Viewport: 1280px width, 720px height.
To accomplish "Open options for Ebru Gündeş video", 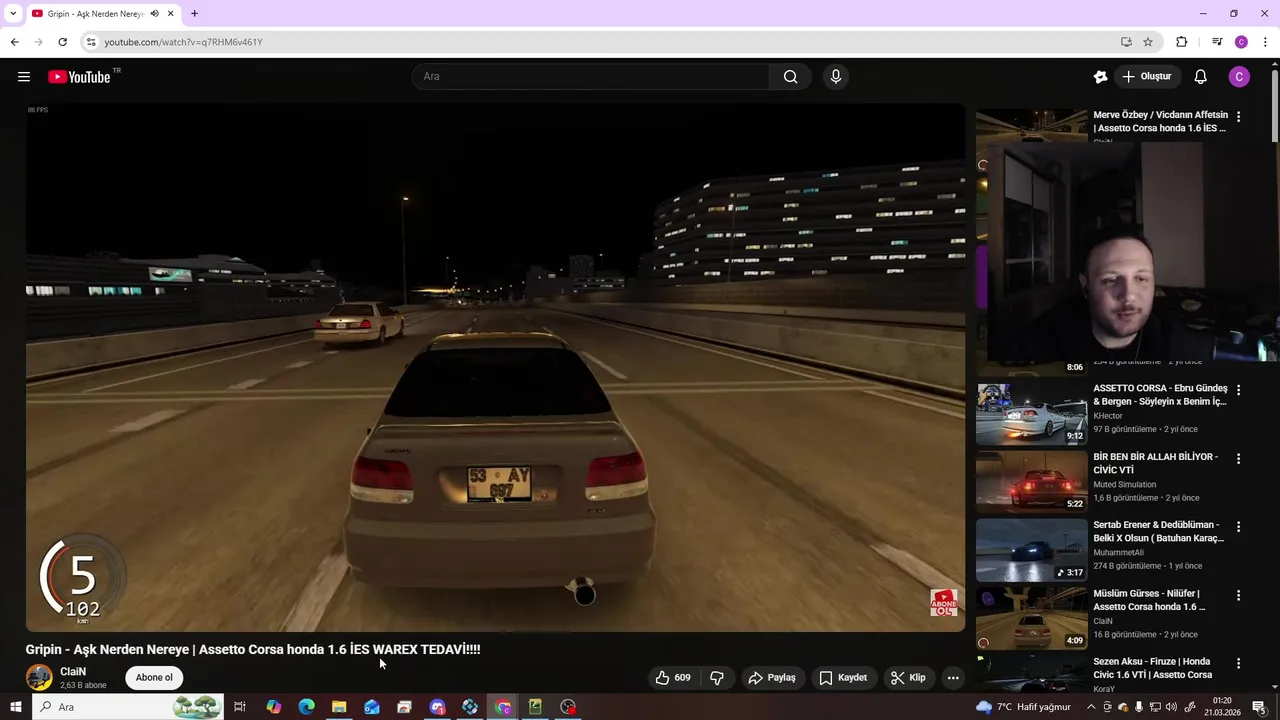I will click(1238, 390).
